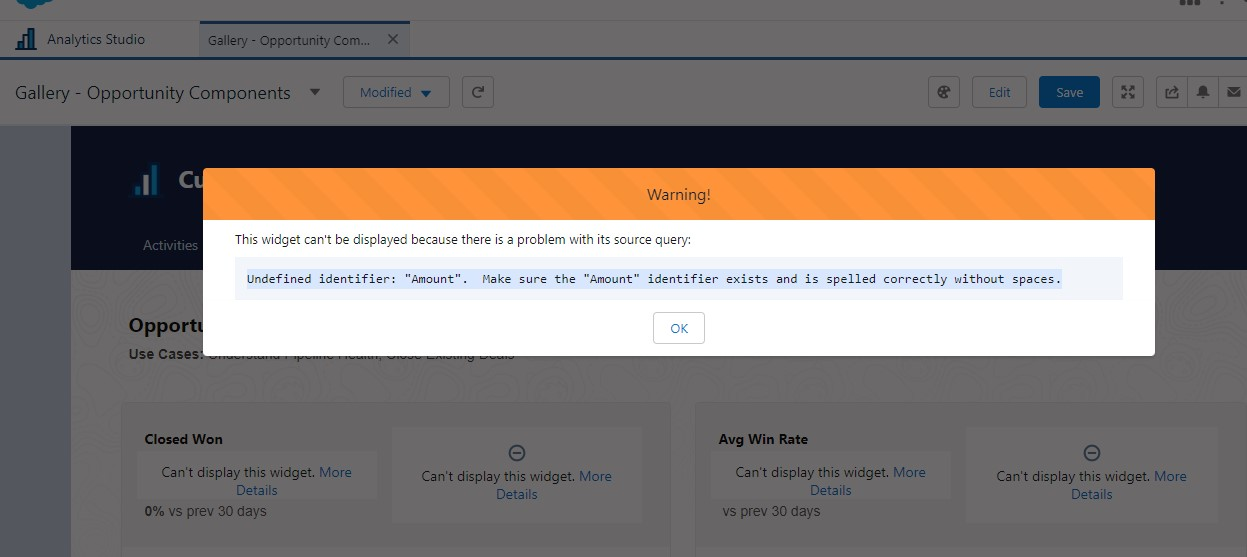Image resolution: width=1247 pixels, height=557 pixels.
Task: Click the Closed Won widget title
Action: (183, 439)
